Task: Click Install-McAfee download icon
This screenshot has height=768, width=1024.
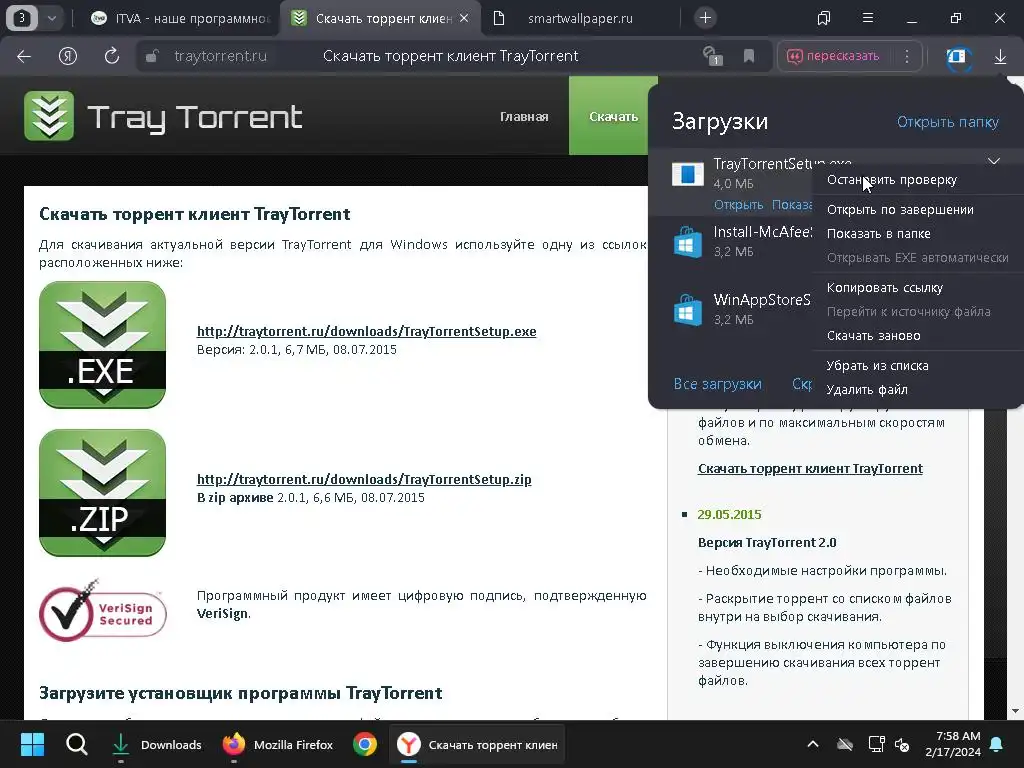Action: (688, 242)
